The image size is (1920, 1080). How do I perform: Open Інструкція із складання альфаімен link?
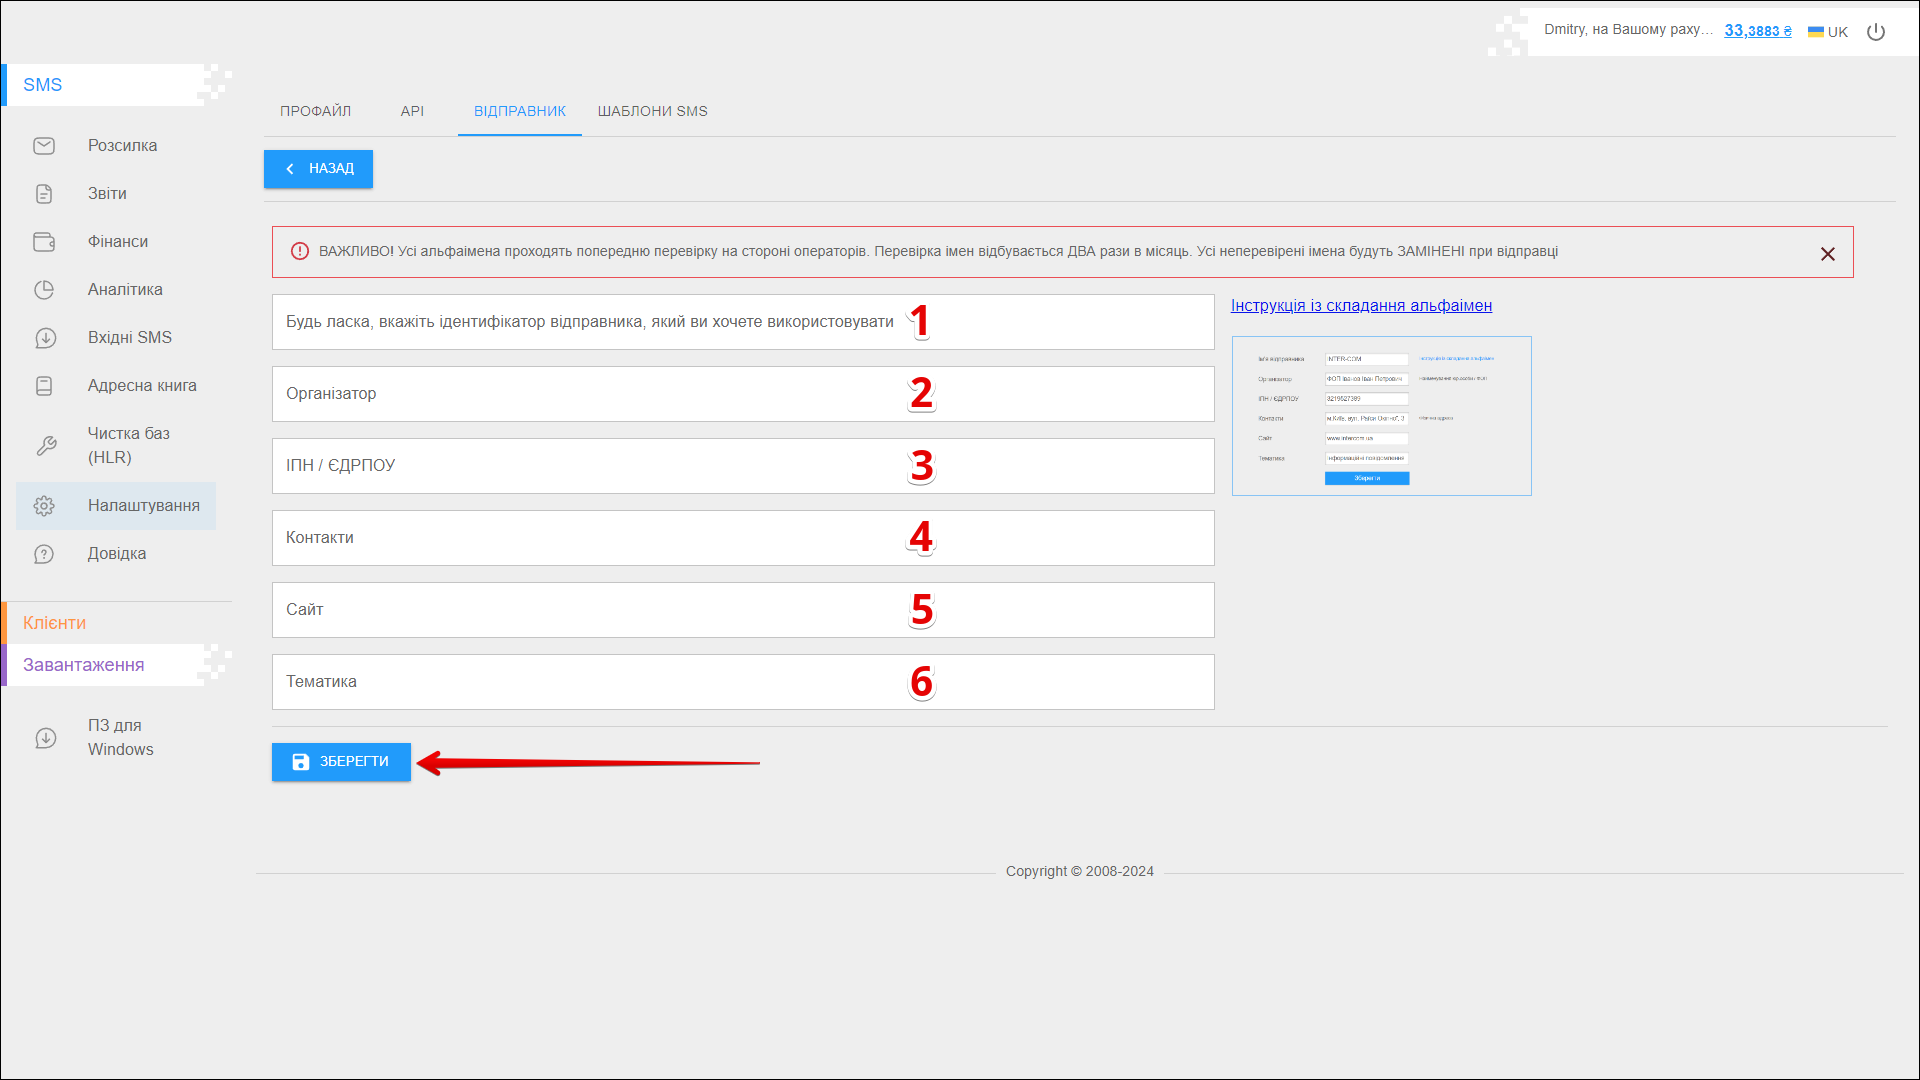pos(1361,306)
